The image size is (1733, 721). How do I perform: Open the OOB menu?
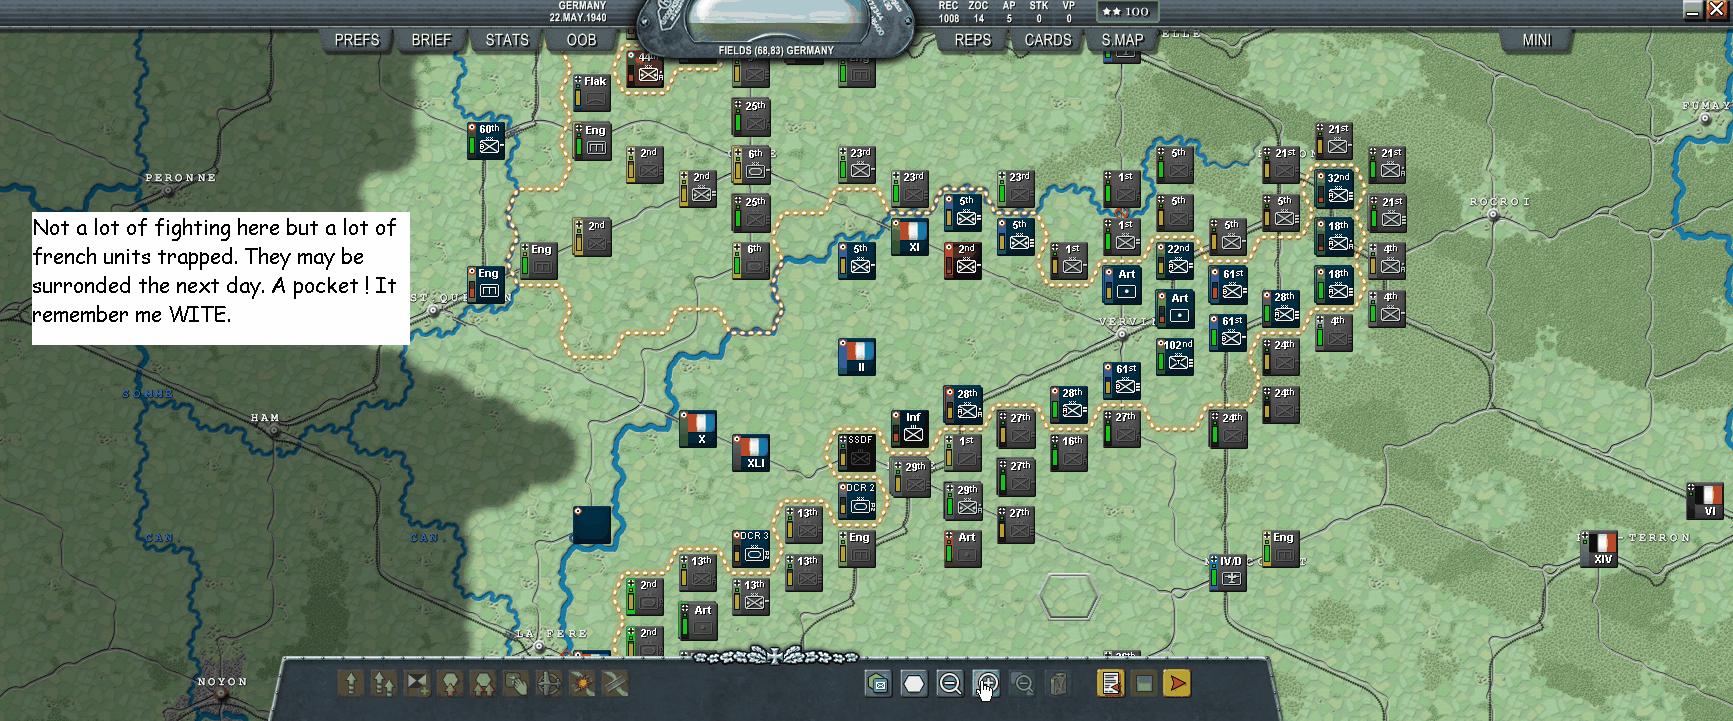pyautogui.click(x=581, y=40)
